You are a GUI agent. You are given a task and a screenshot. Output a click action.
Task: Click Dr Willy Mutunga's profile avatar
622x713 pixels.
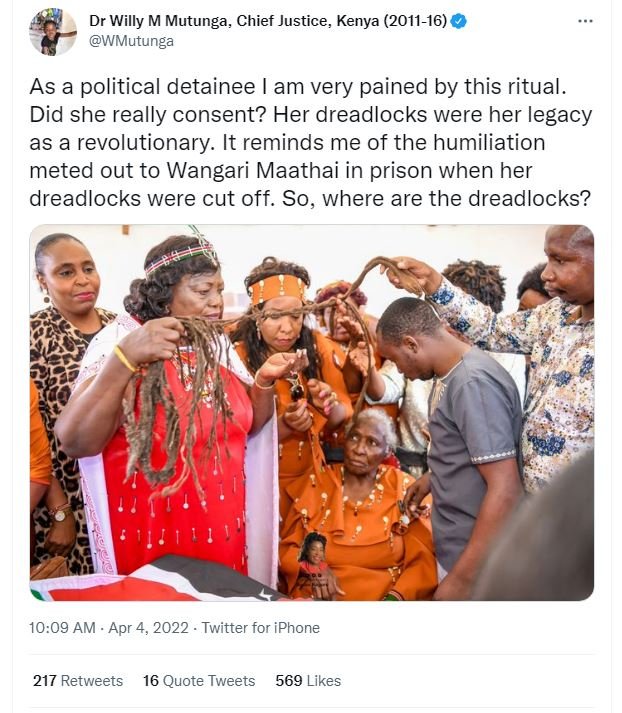coord(53,32)
